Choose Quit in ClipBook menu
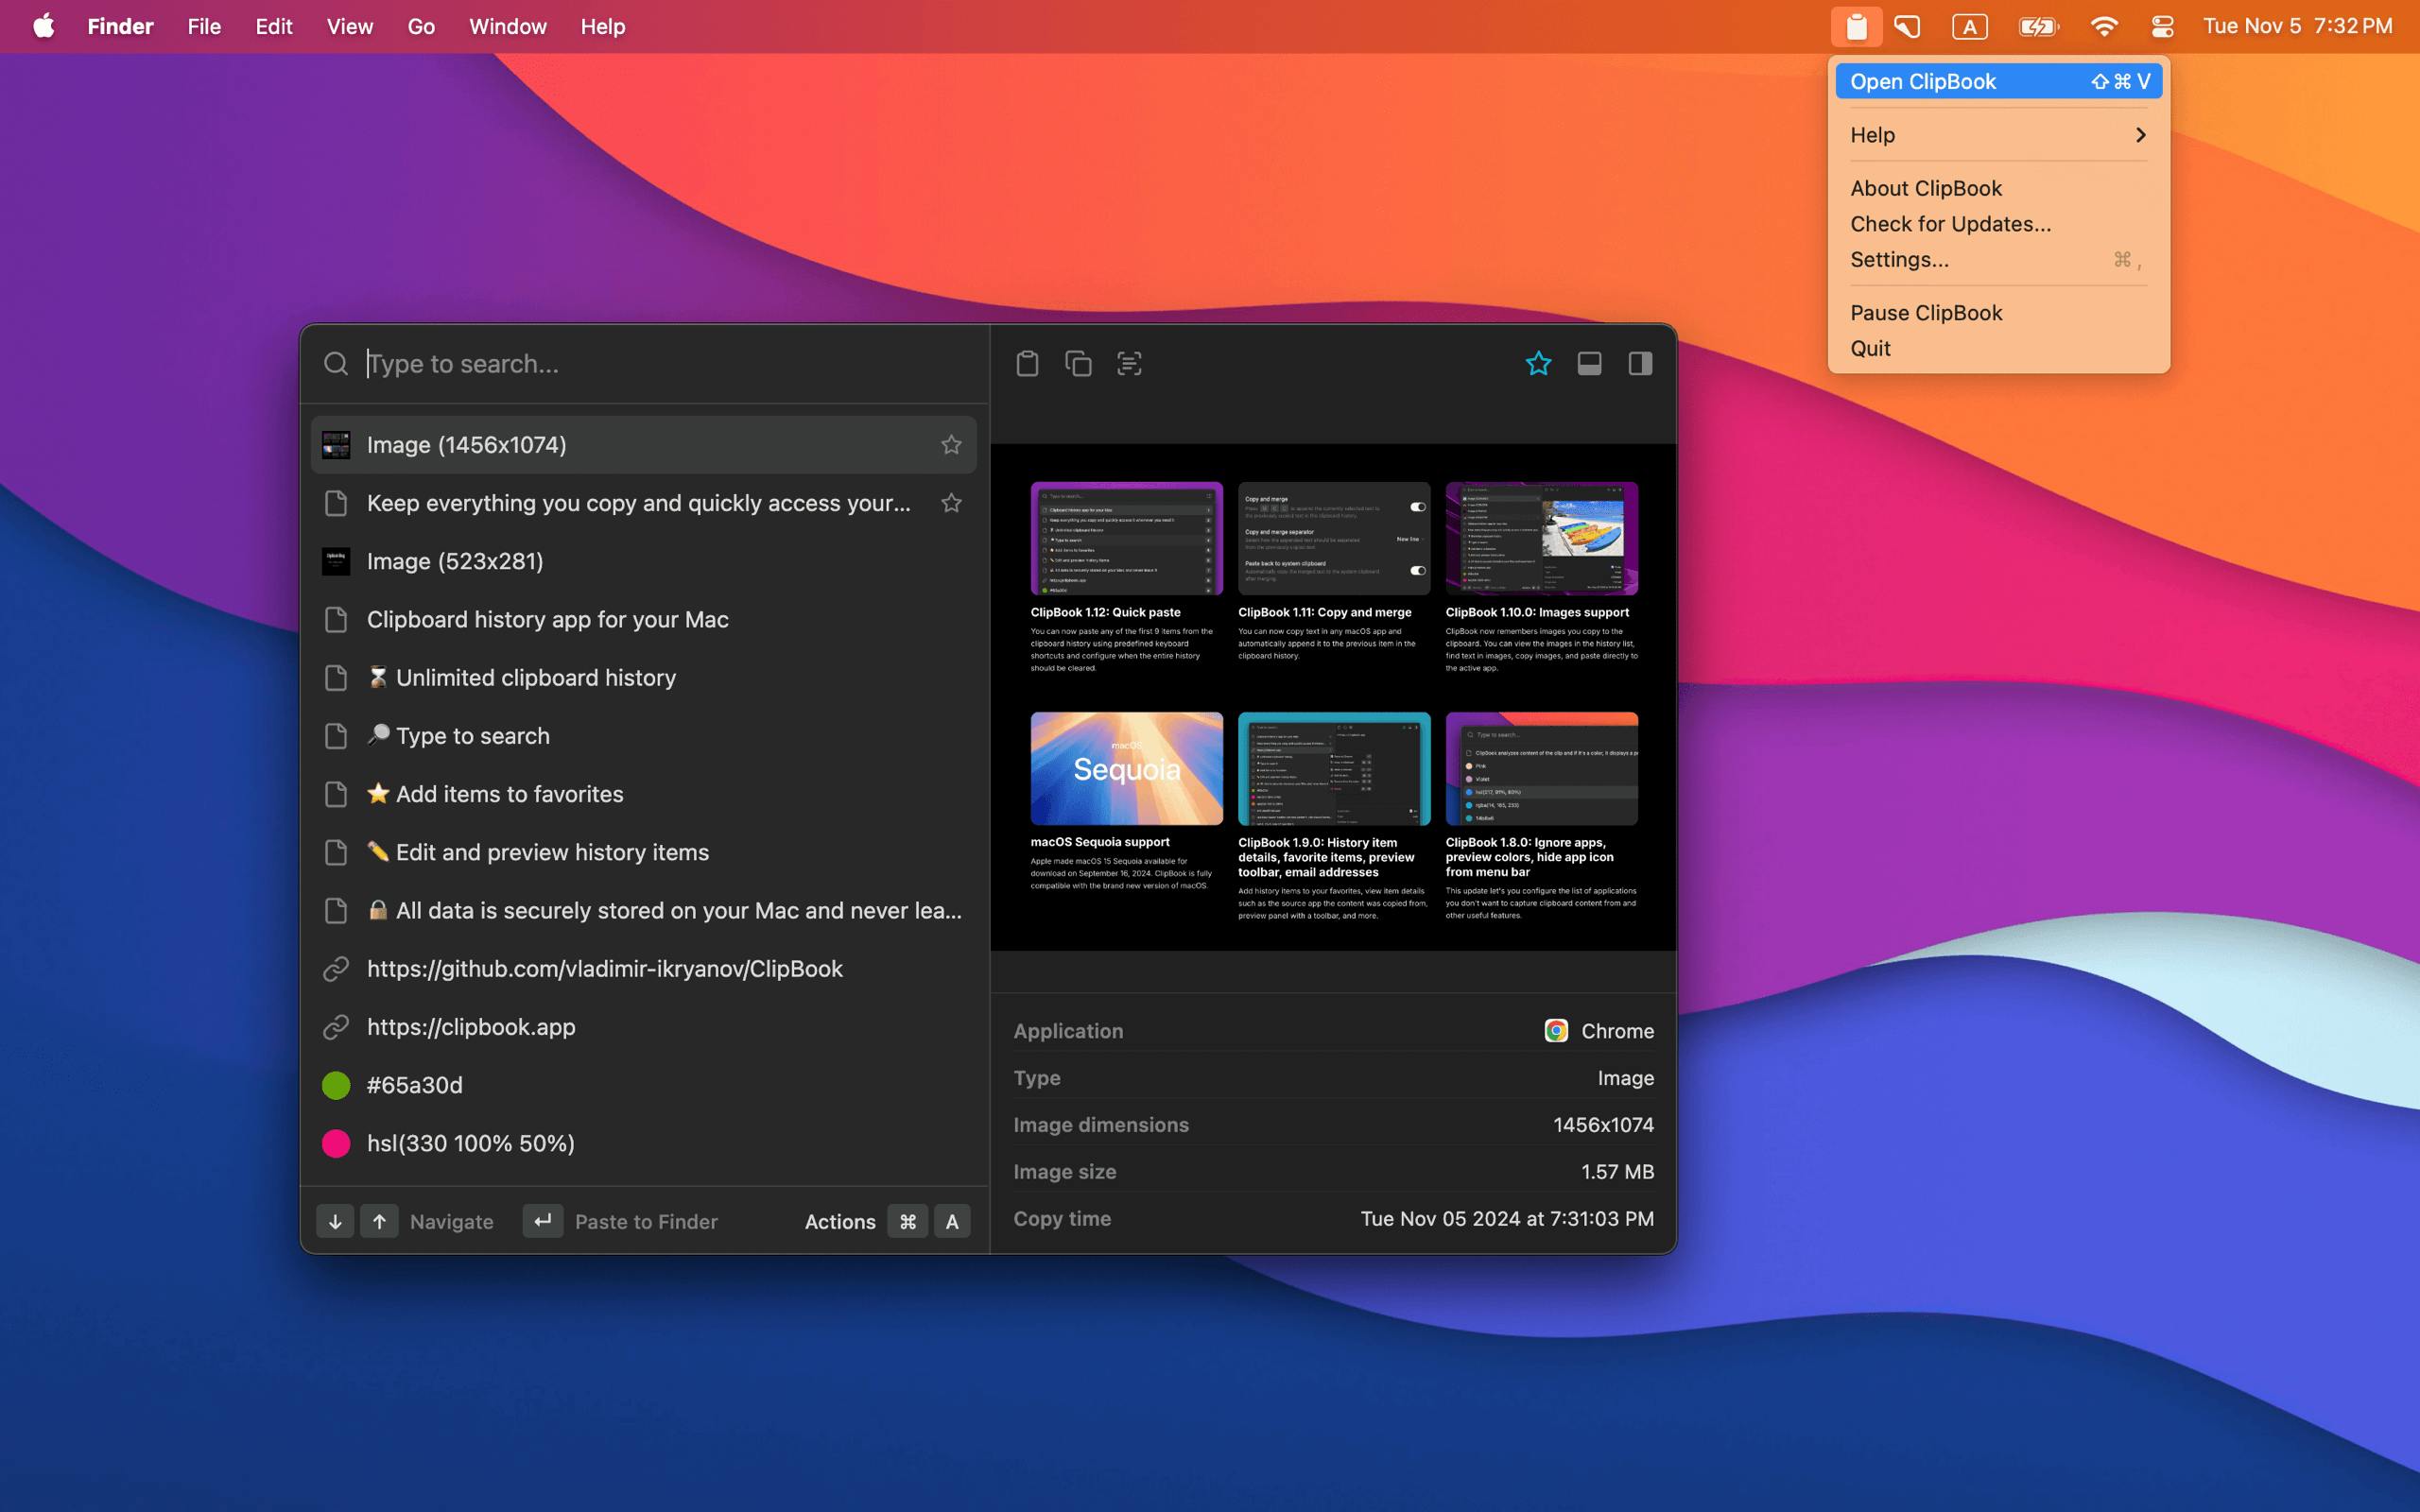This screenshot has width=2420, height=1512. click(1998, 348)
